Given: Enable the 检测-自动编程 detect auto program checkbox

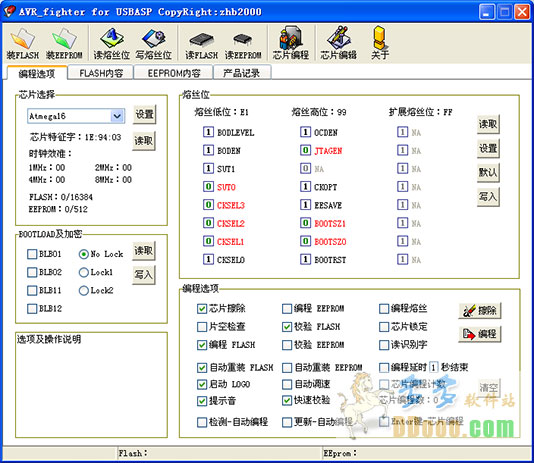Looking at the screenshot, I should 202,422.
